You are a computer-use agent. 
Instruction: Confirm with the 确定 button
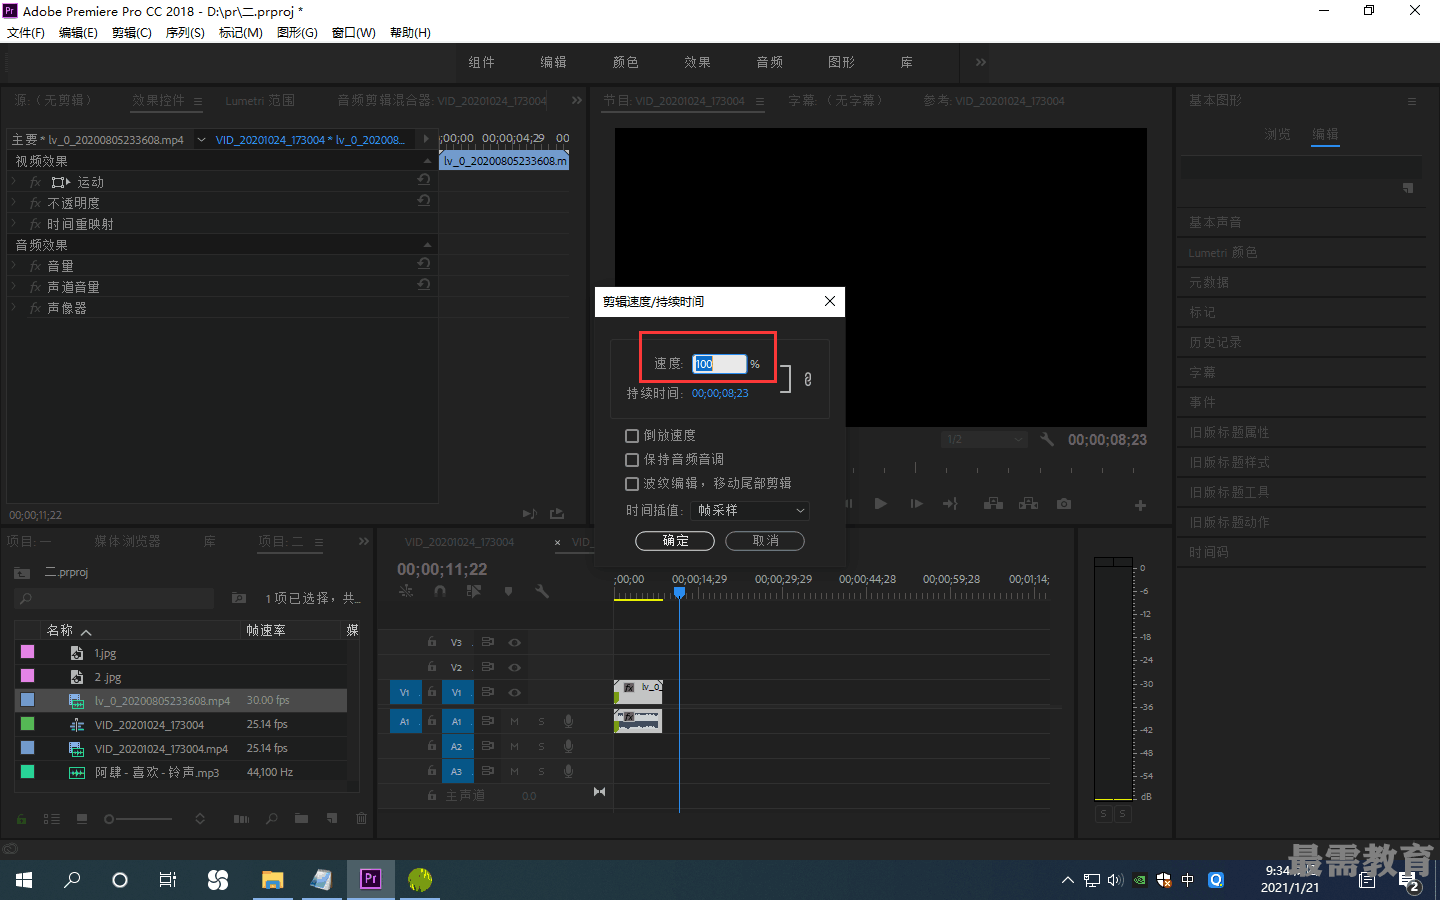(x=675, y=541)
